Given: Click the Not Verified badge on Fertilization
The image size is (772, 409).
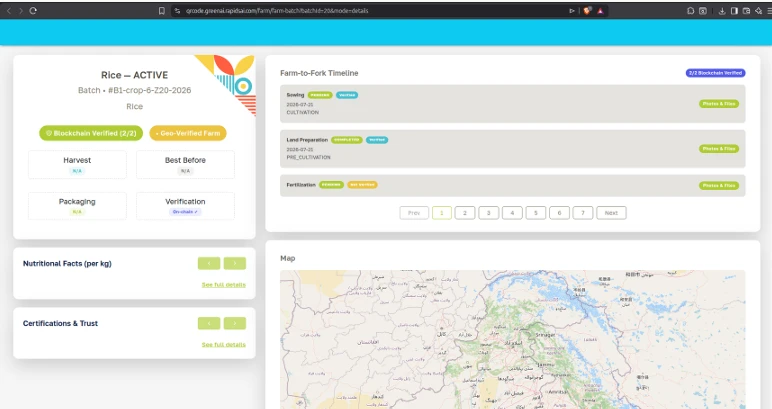Looking at the screenshot, I should (362, 185).
